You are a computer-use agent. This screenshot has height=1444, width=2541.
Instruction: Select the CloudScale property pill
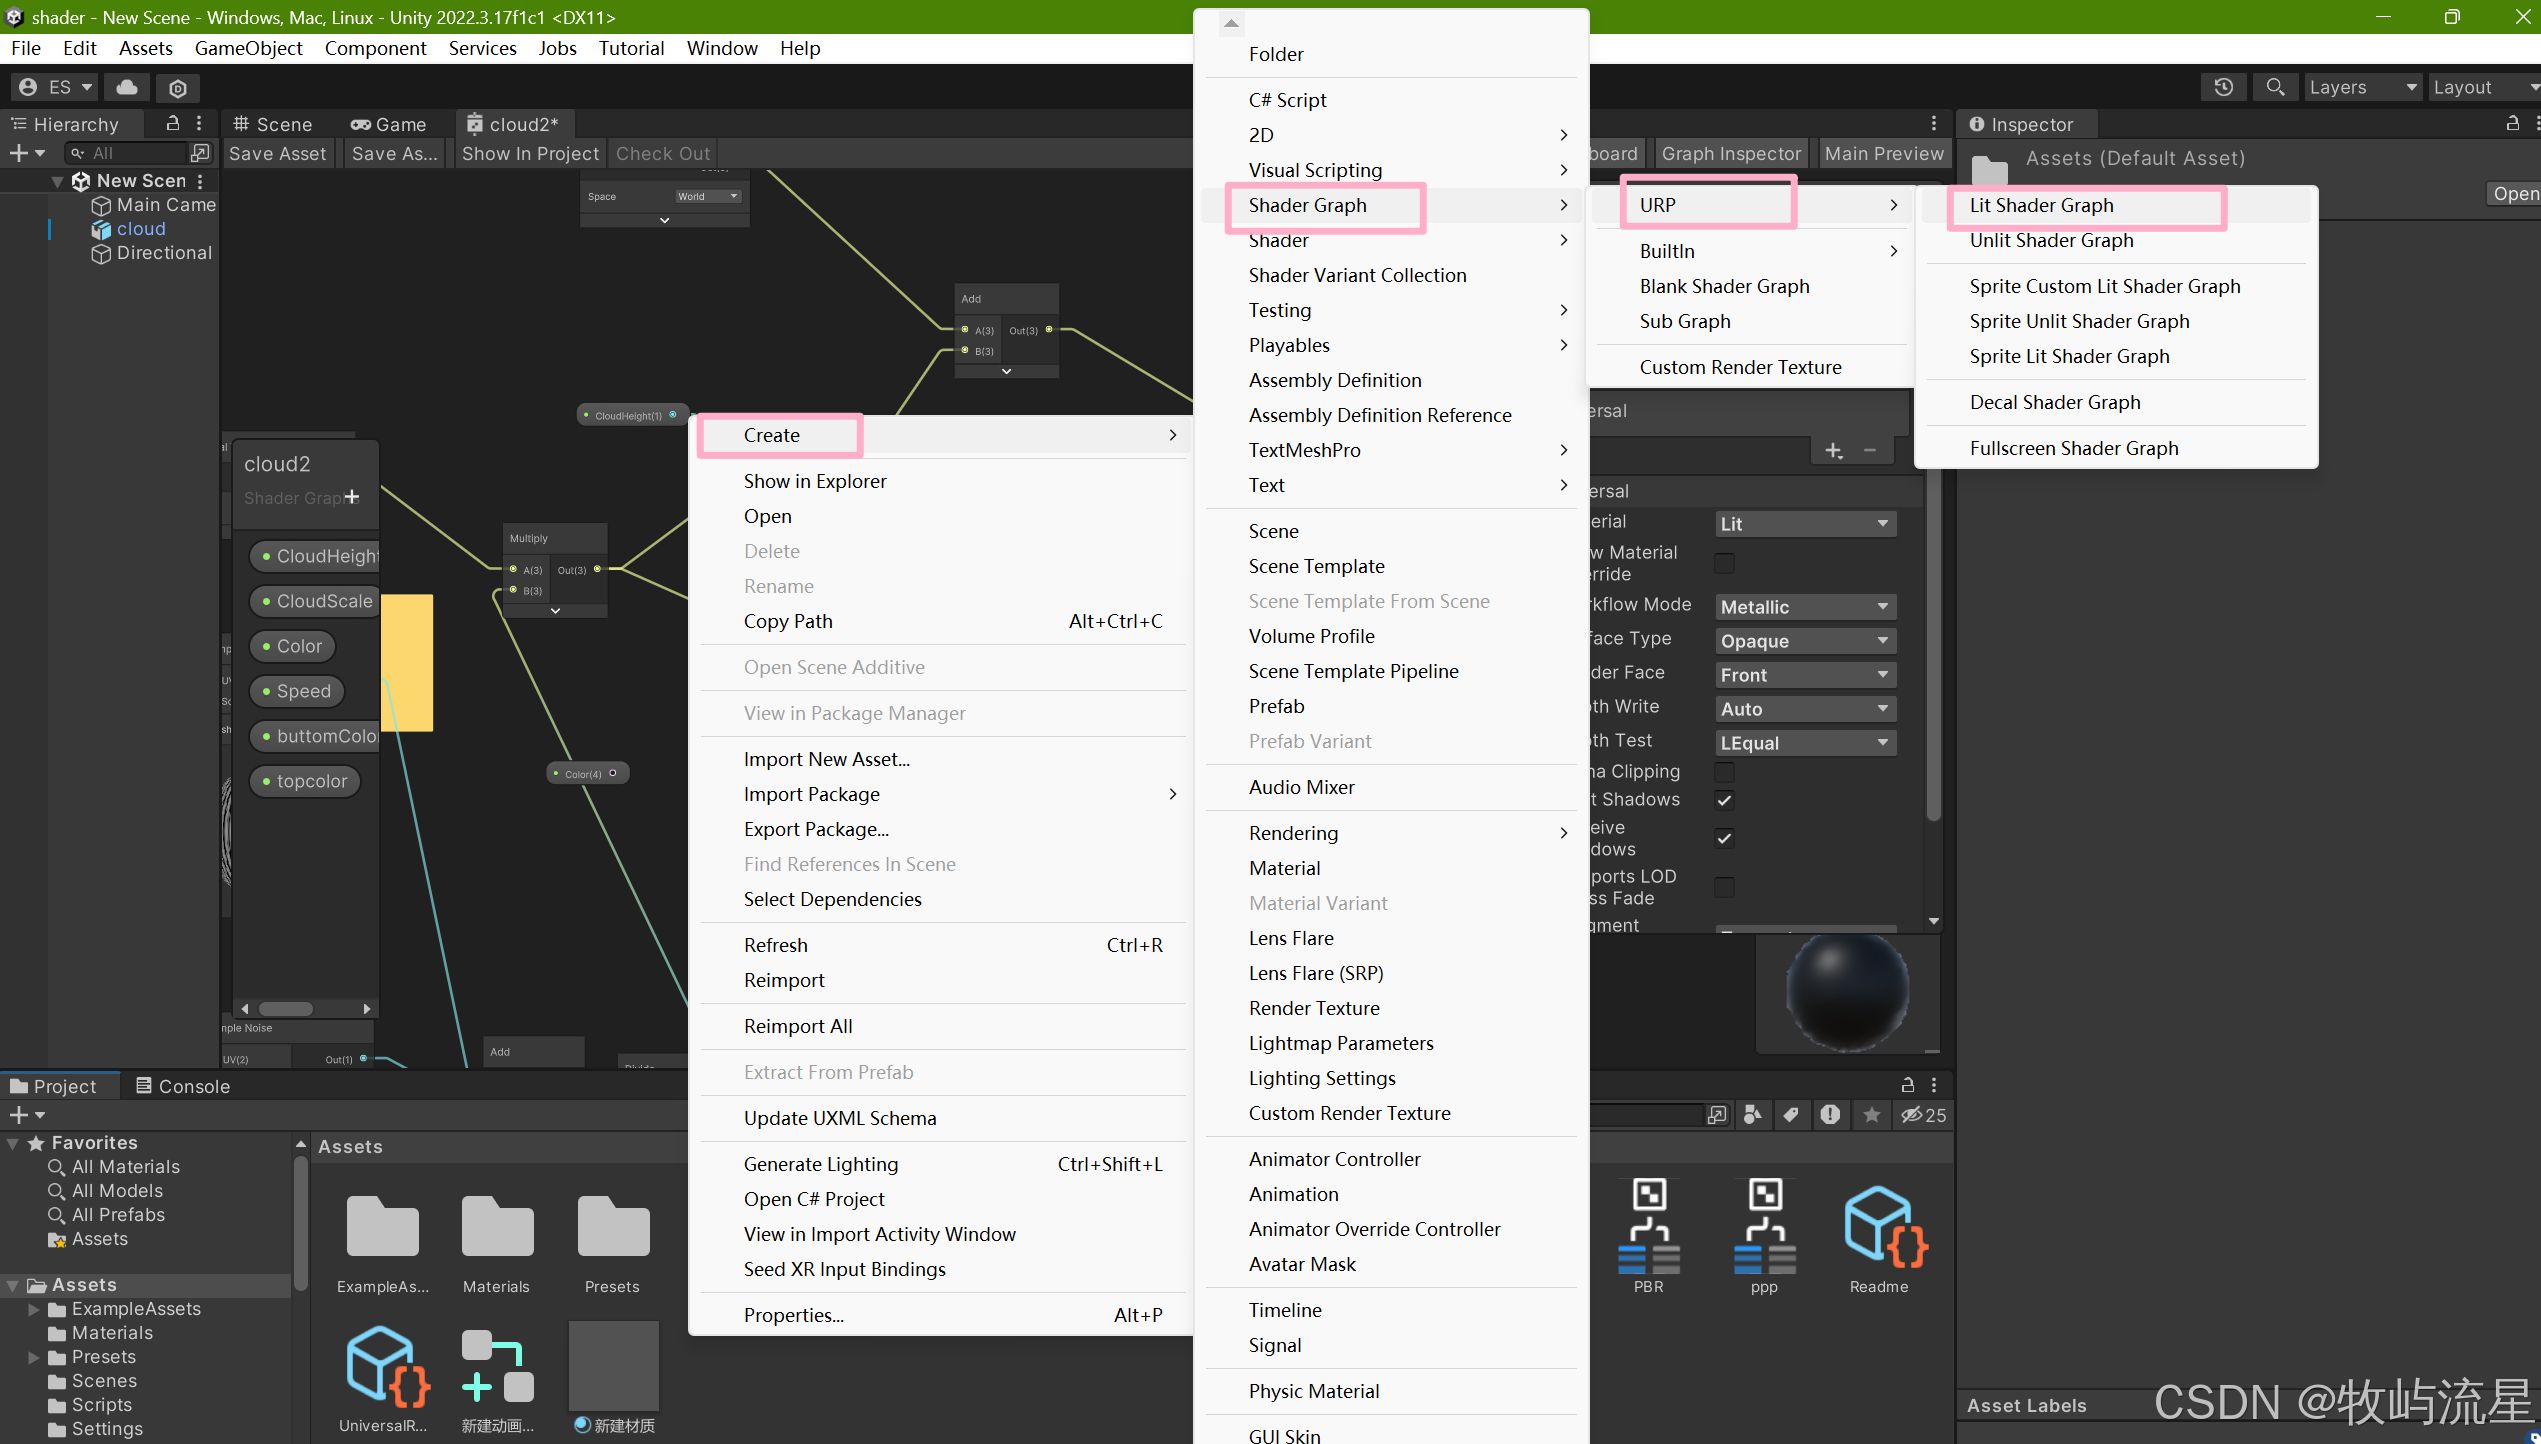click(x=315, y=601)
